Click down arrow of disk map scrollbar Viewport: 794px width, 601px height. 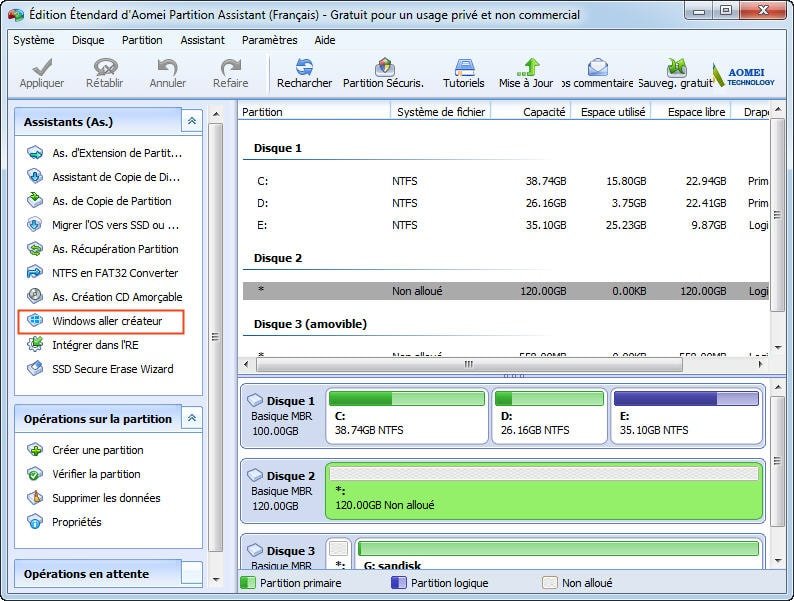pyautogui.click(x=777, y=560)
